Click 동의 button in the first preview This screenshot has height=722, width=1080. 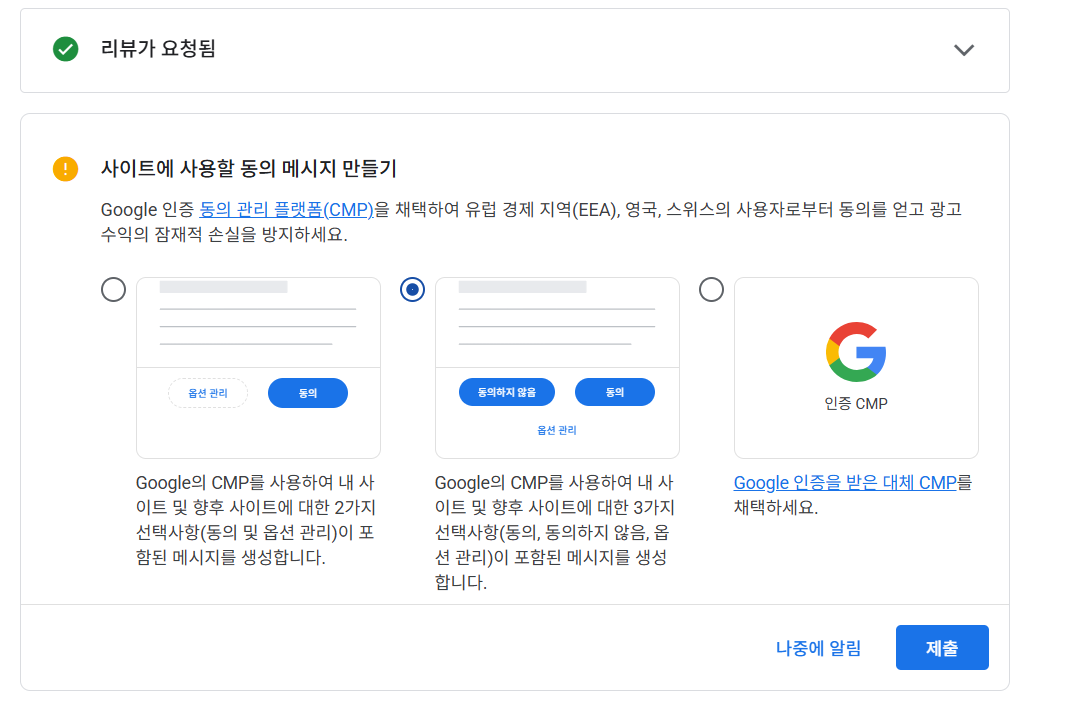(308, 393)
